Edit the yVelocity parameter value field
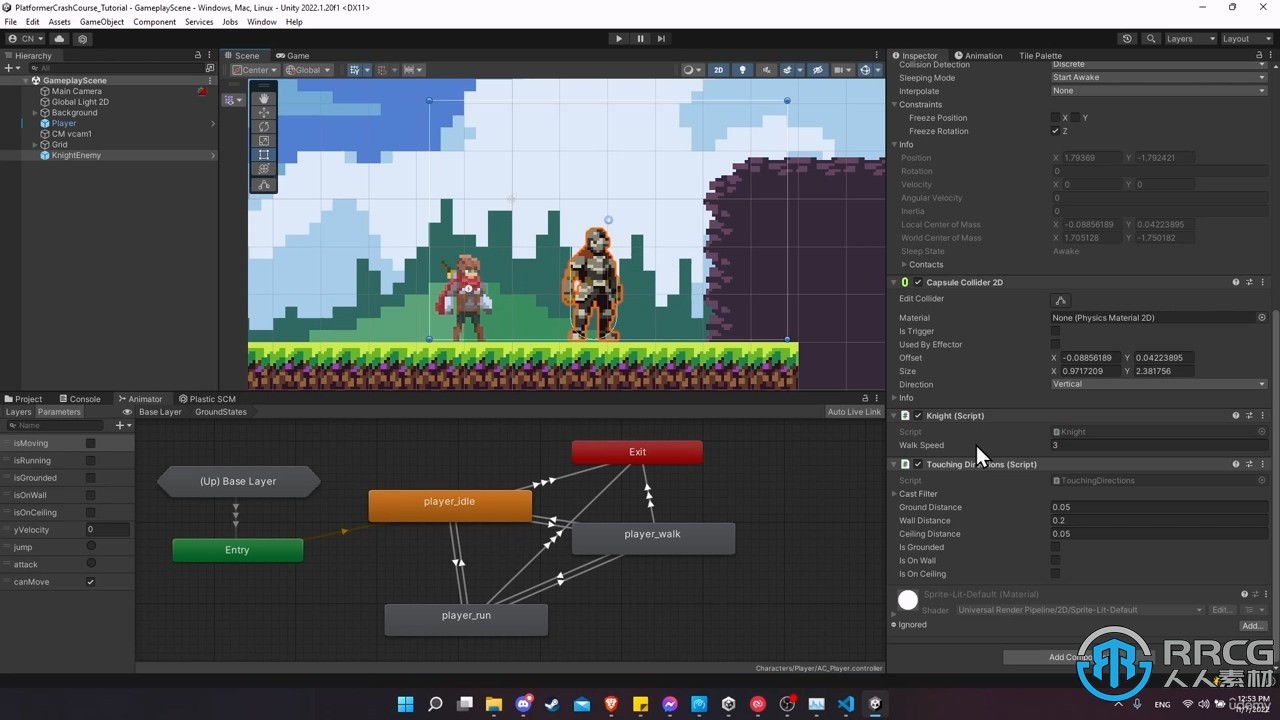1280x720 pixels. [x=107, y=530]
